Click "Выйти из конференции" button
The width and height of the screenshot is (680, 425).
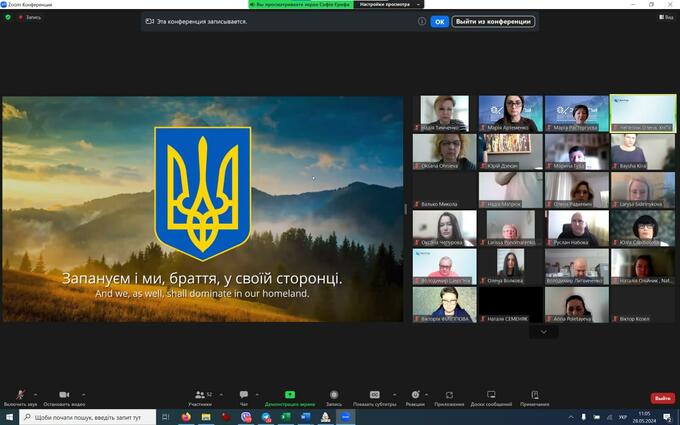pyautogui.click(x=493, y=21)
